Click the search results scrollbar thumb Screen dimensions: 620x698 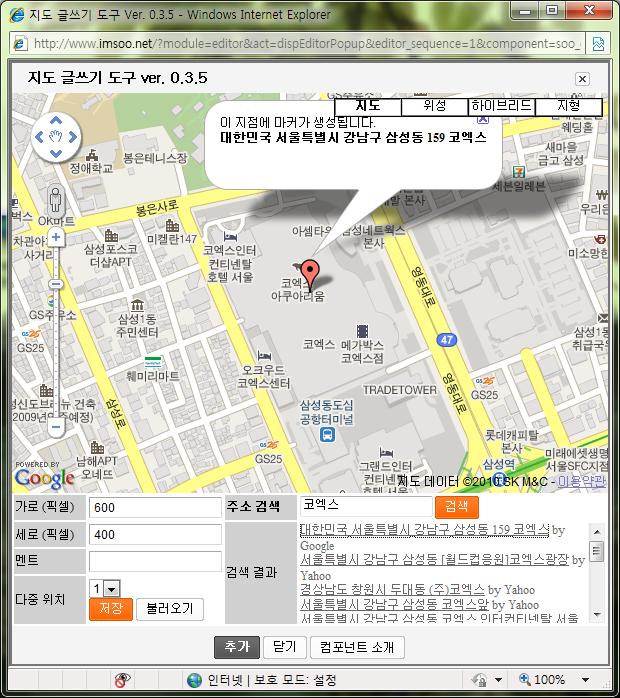pyautogui.click(x=597, y=552)
